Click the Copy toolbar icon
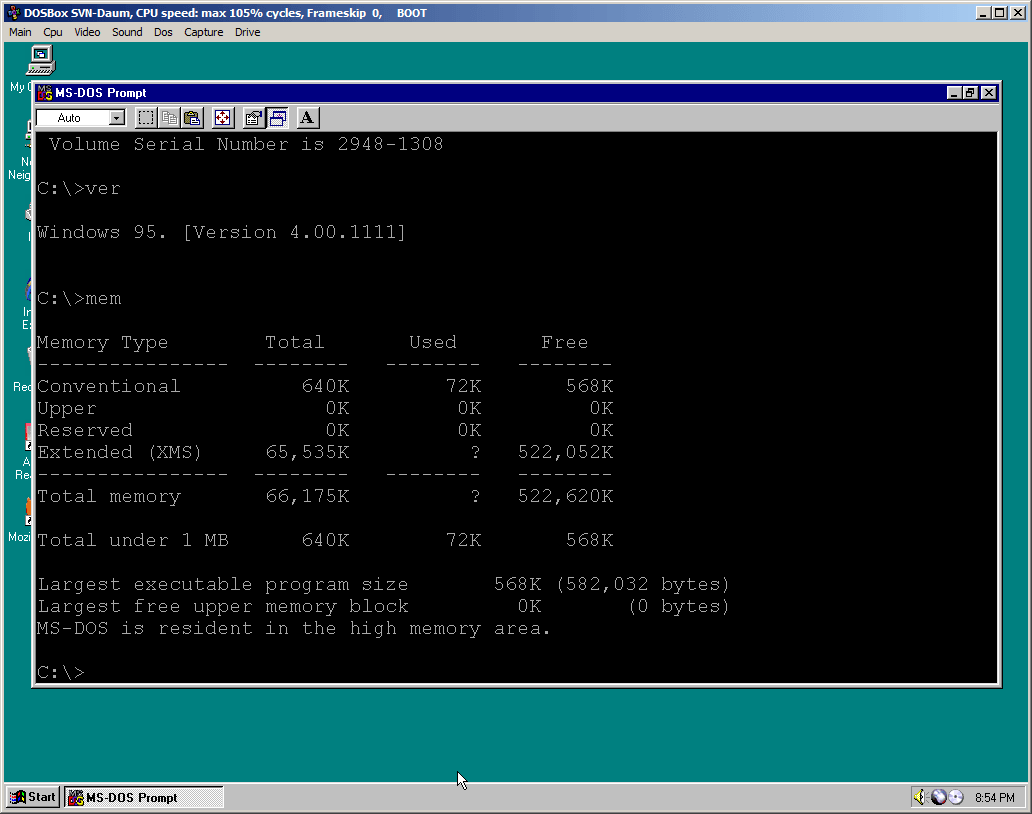Image resolution: width=1032 pixels, height=814 pixels. 169,118
